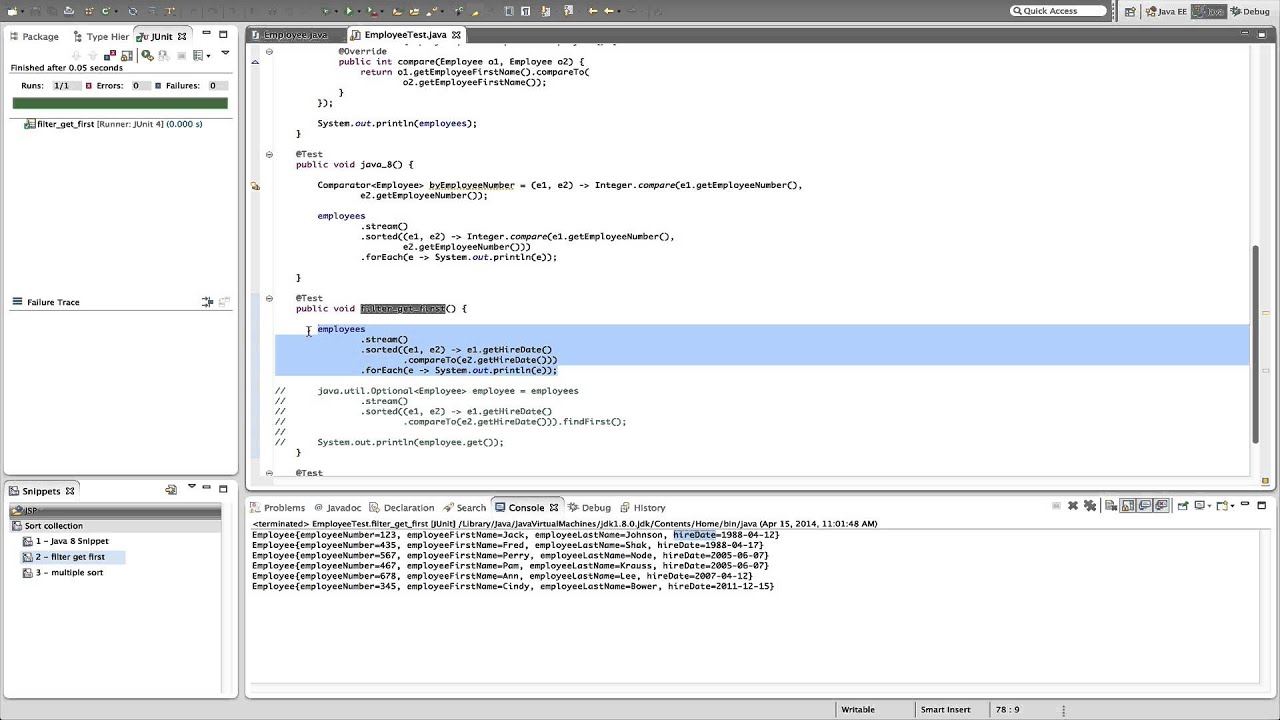Viewport: 1280px width, 720px height.
Task: Click the green Run button in the main toolbar
Action: [x=349, y=11]
